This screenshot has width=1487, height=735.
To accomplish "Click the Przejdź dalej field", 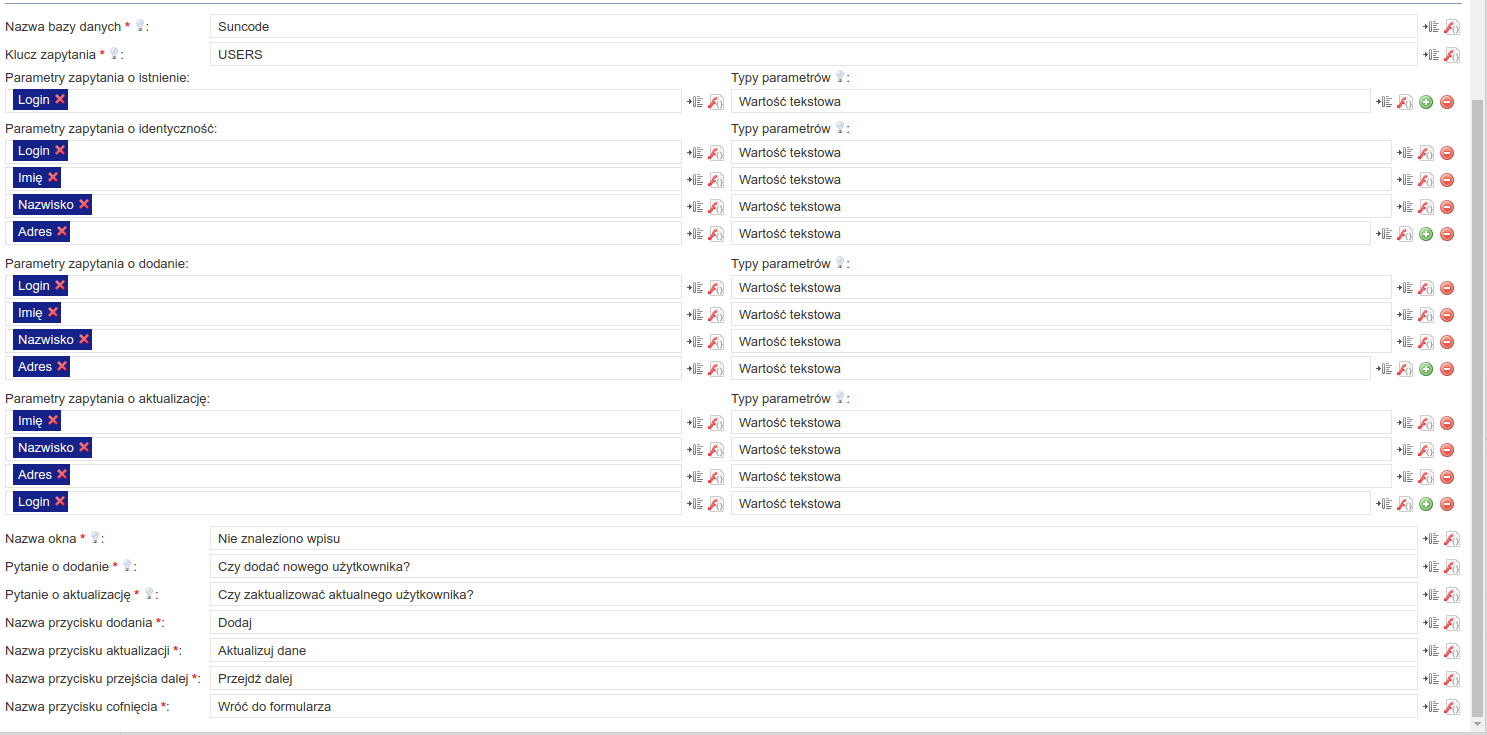I will click(x=814, y=679).
